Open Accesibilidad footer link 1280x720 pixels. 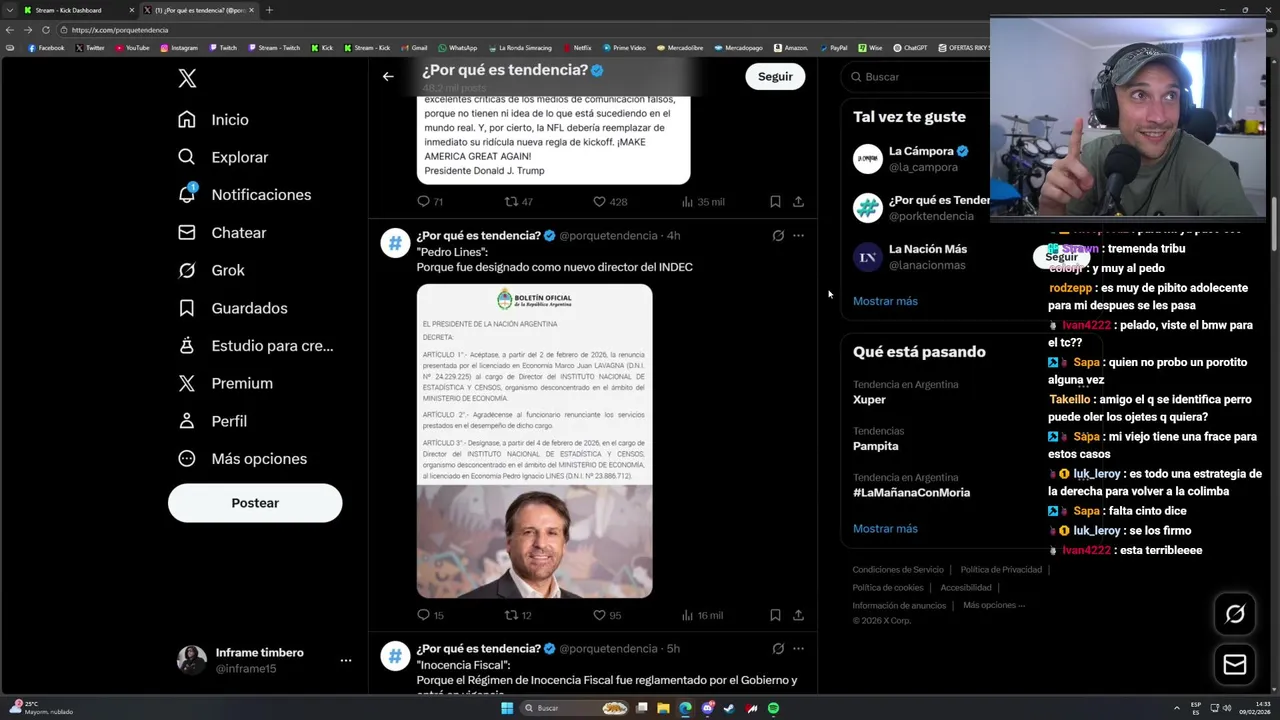point(966,588)
